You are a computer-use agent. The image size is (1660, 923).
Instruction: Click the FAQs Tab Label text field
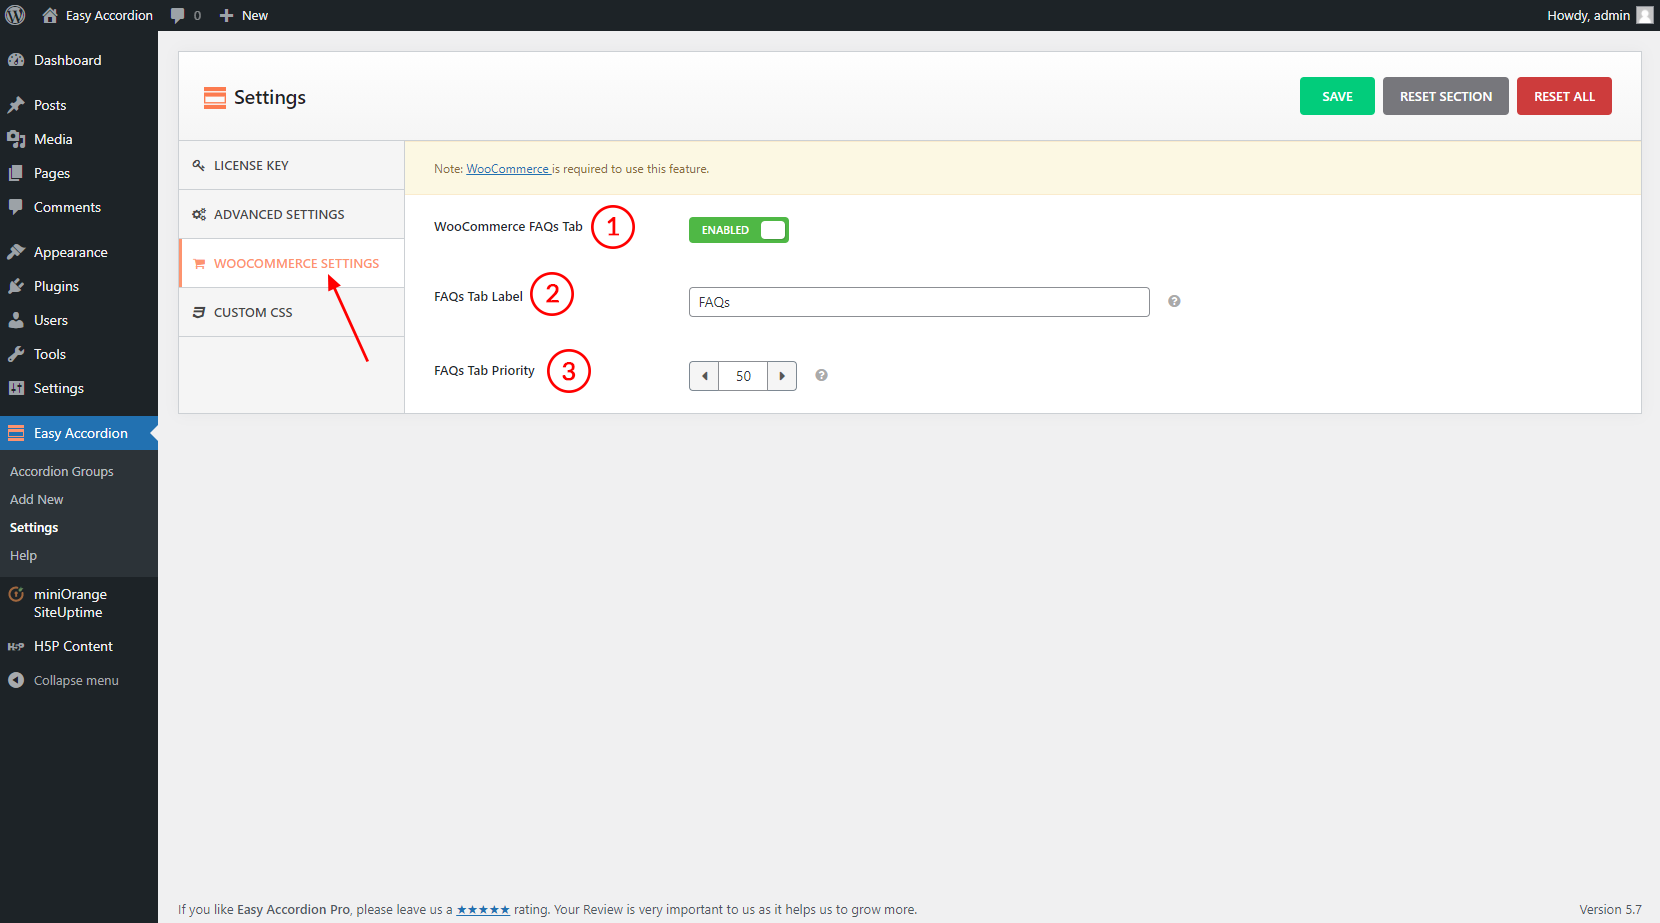(918, 302)
